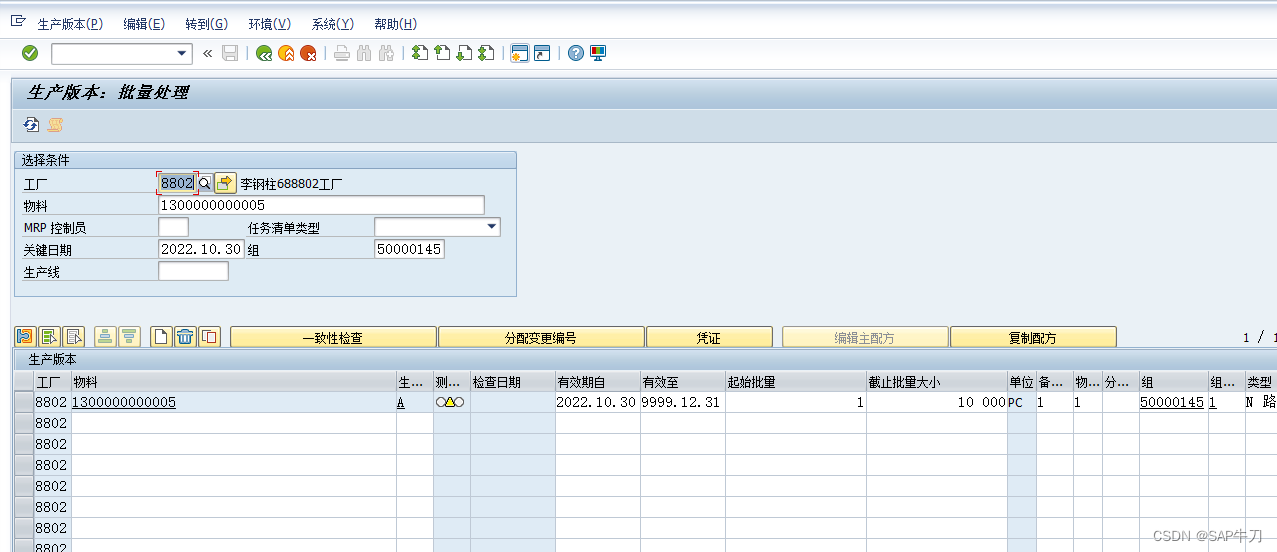Image resolution: width=1277 pixels, height=552 pixels.
Task: Click the Find binoculars icon
Action: click(x=364, y=53)
